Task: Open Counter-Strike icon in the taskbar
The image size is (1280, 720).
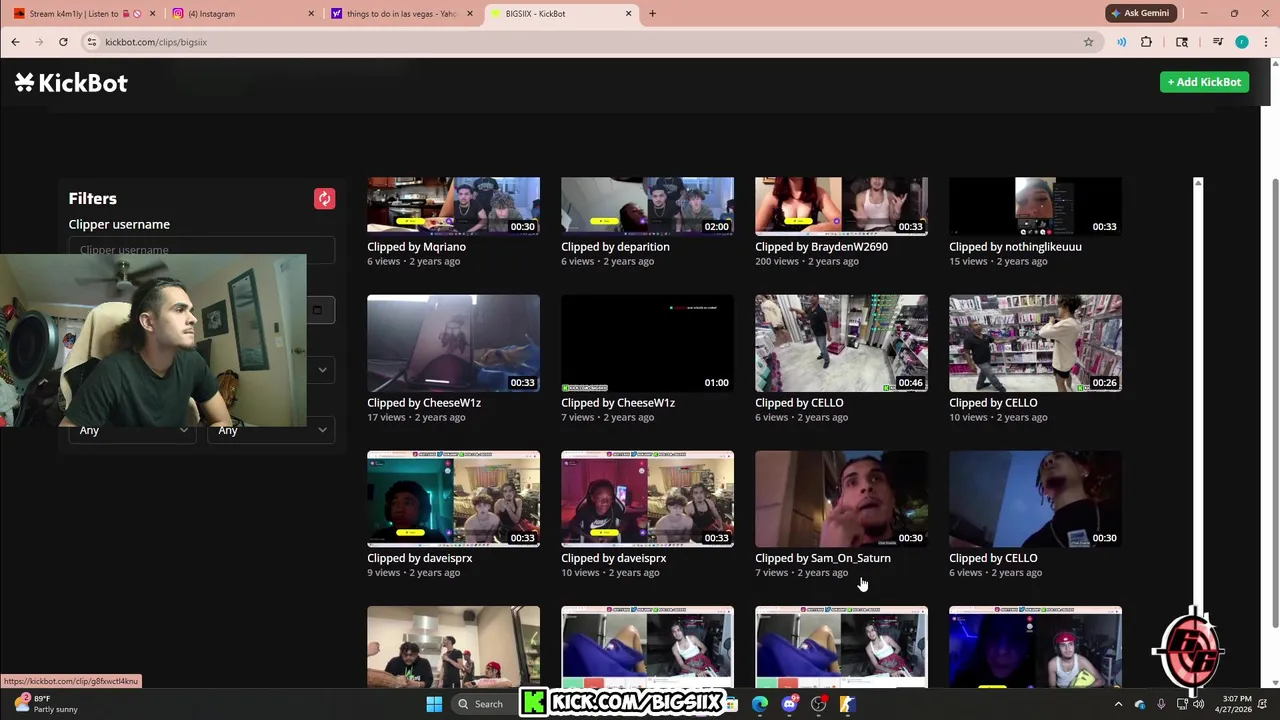Action: pos(847,704)
